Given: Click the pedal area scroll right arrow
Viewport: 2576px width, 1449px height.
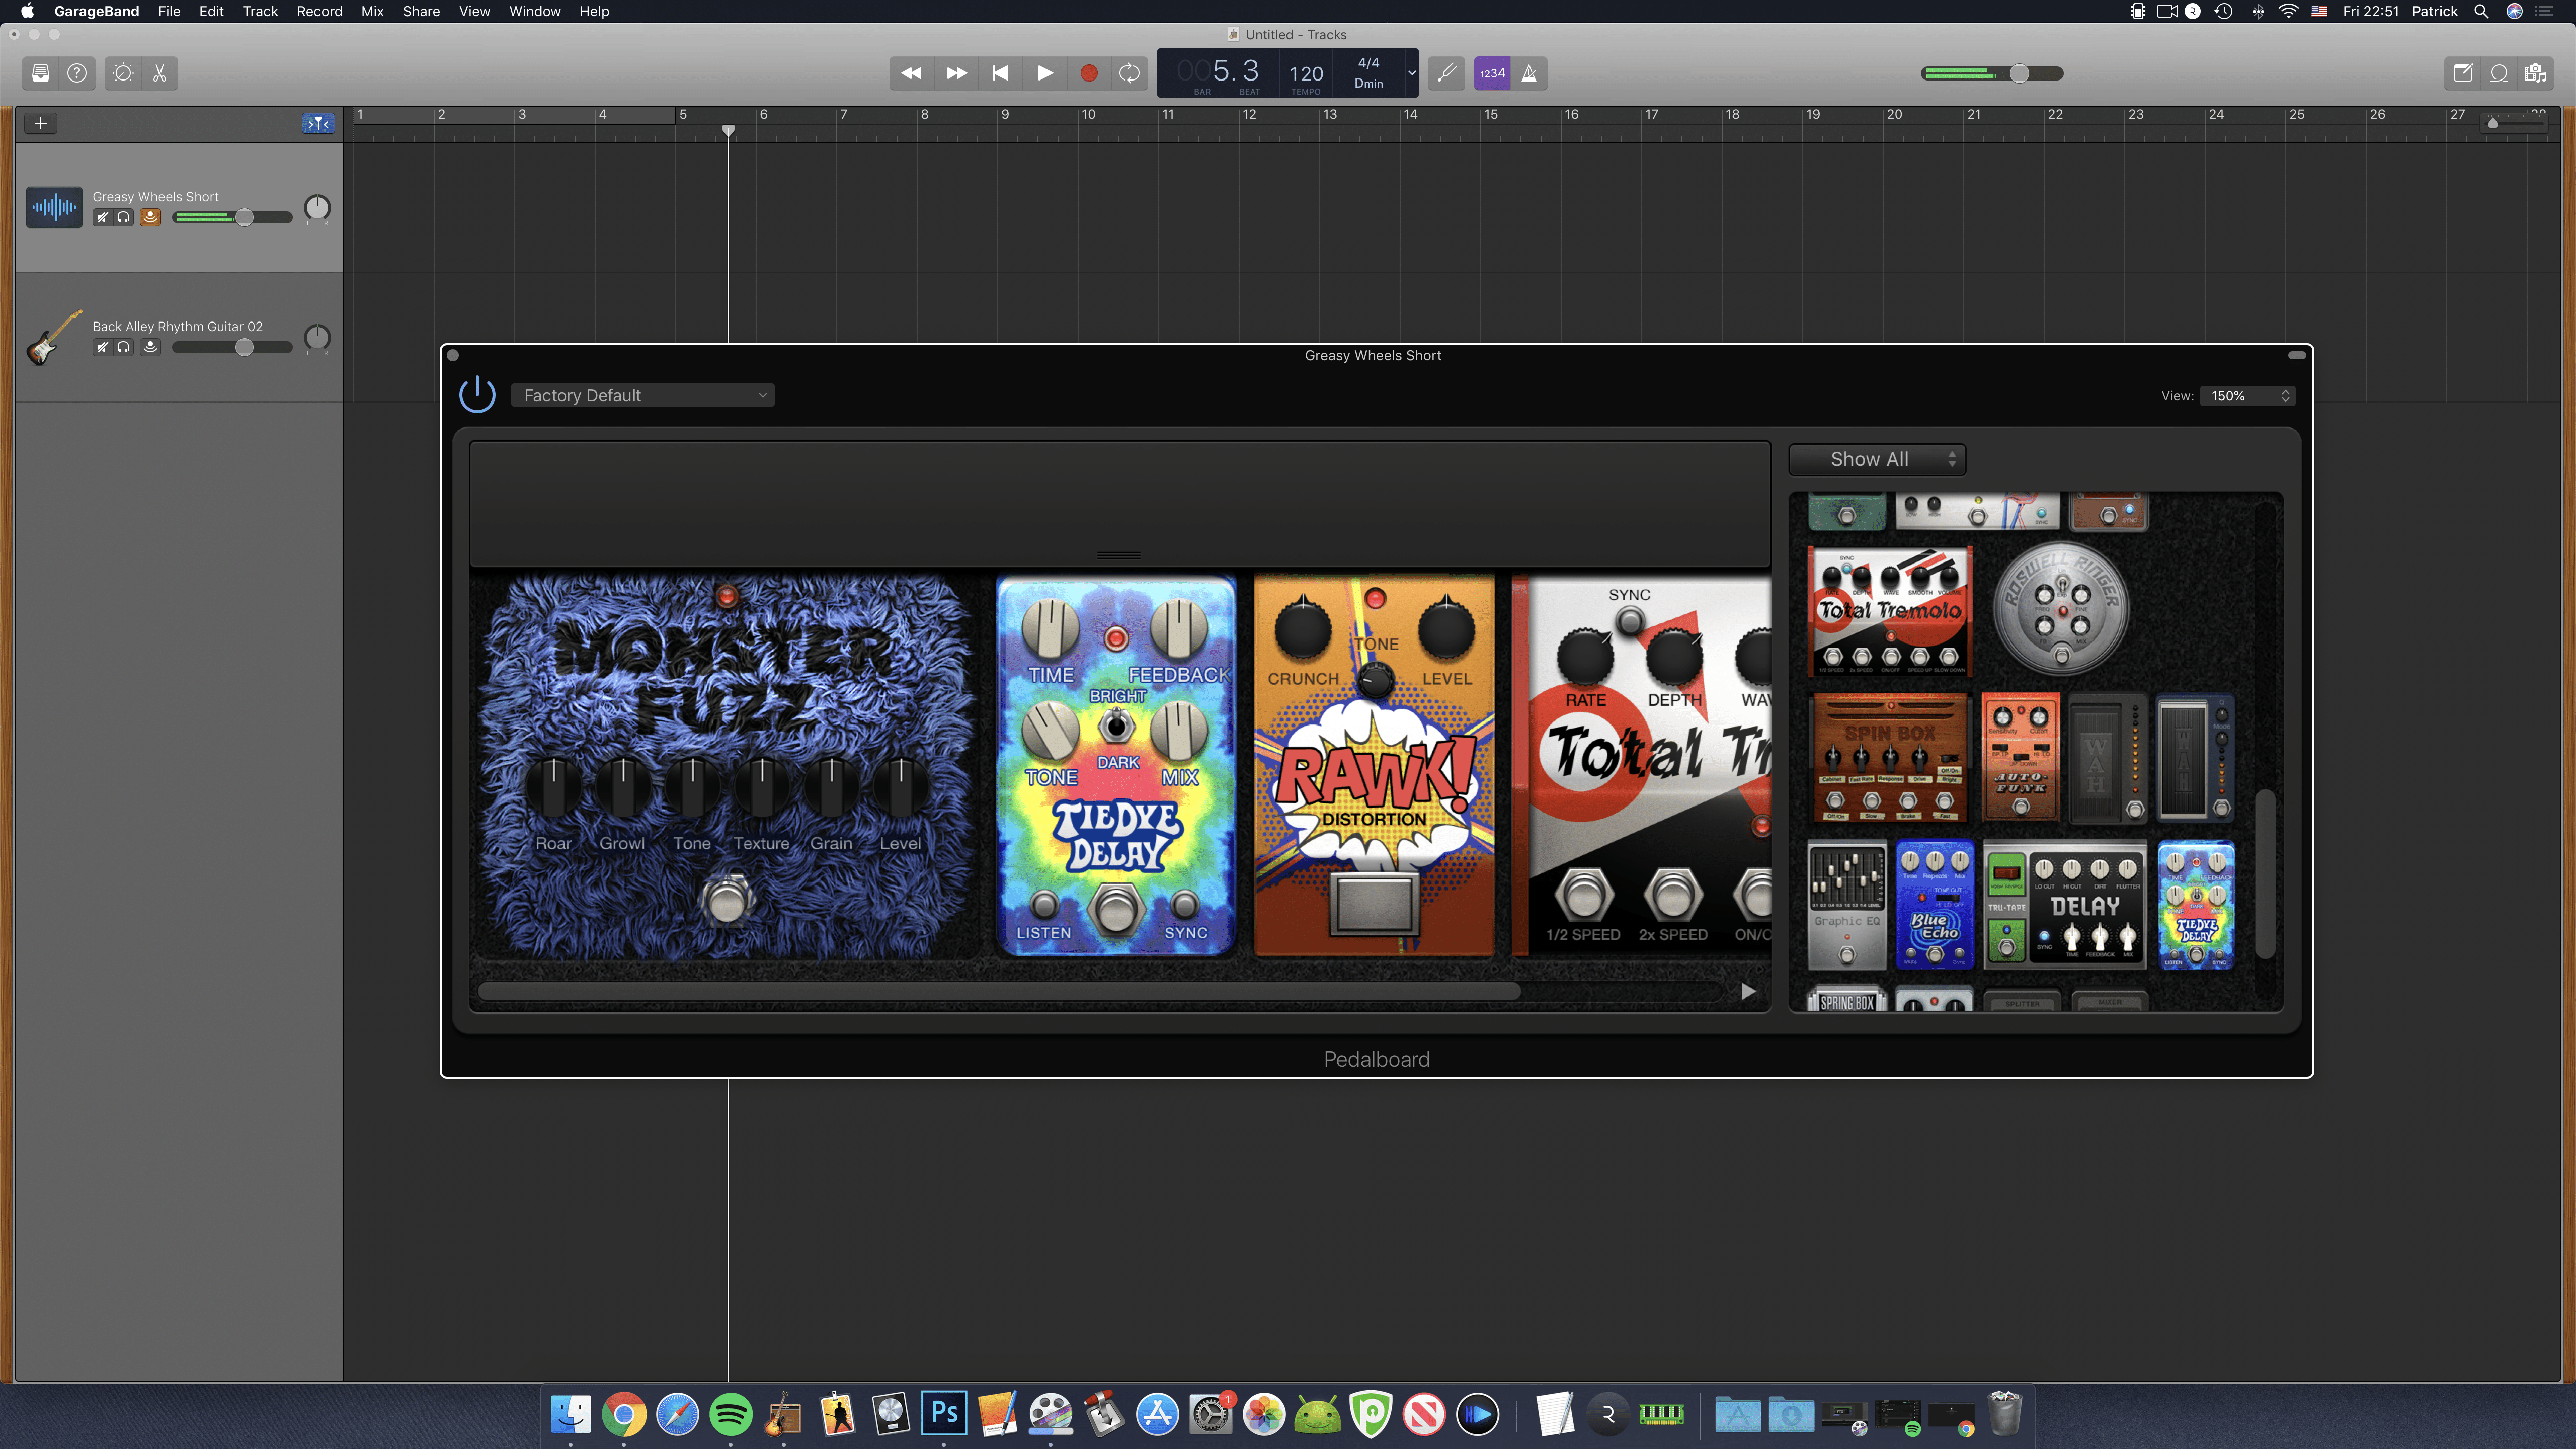Looking at the screenshot, I should coord(1748,991).
